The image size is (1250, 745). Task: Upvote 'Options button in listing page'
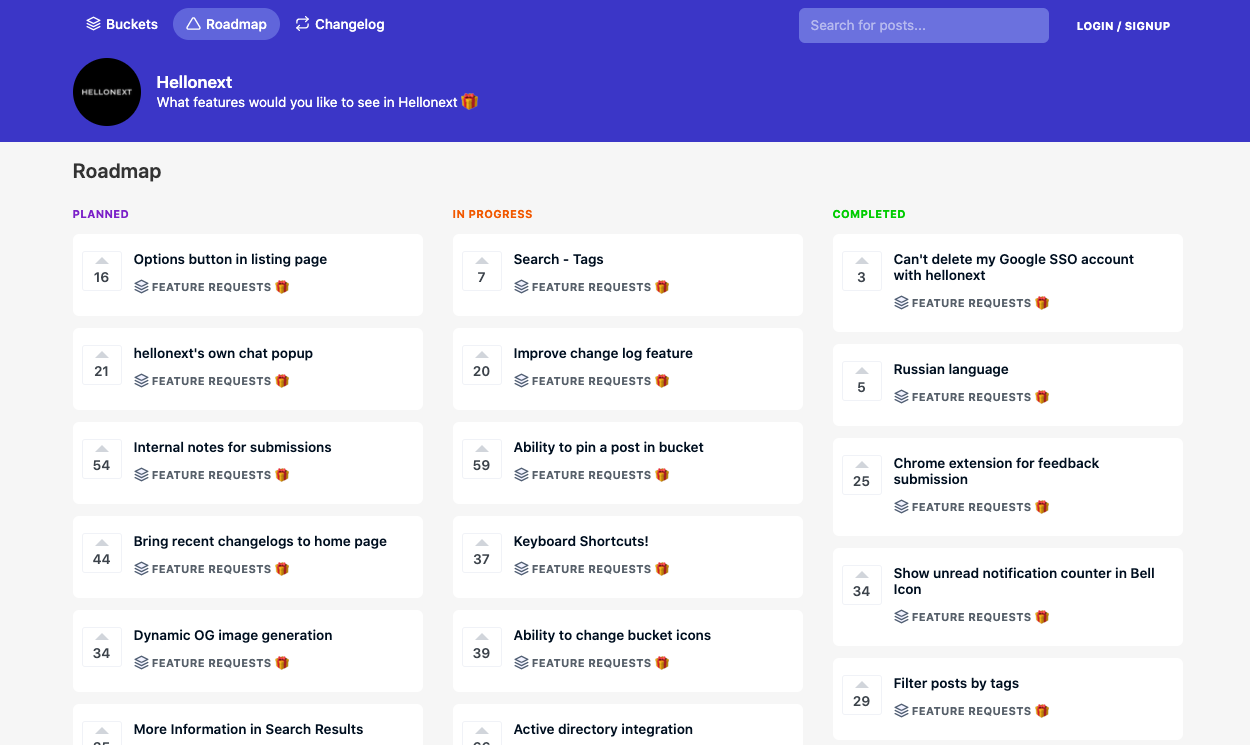pos(102,271)
